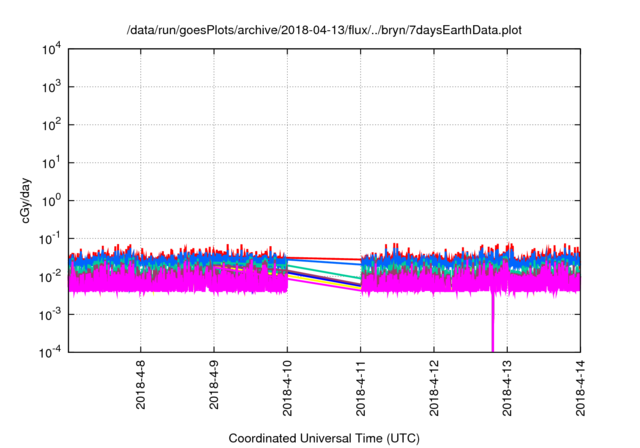The height and width of the screenshot is (448, 640).
Task: Click the 10^3 y-axis tick label
Action: (51, 87)
